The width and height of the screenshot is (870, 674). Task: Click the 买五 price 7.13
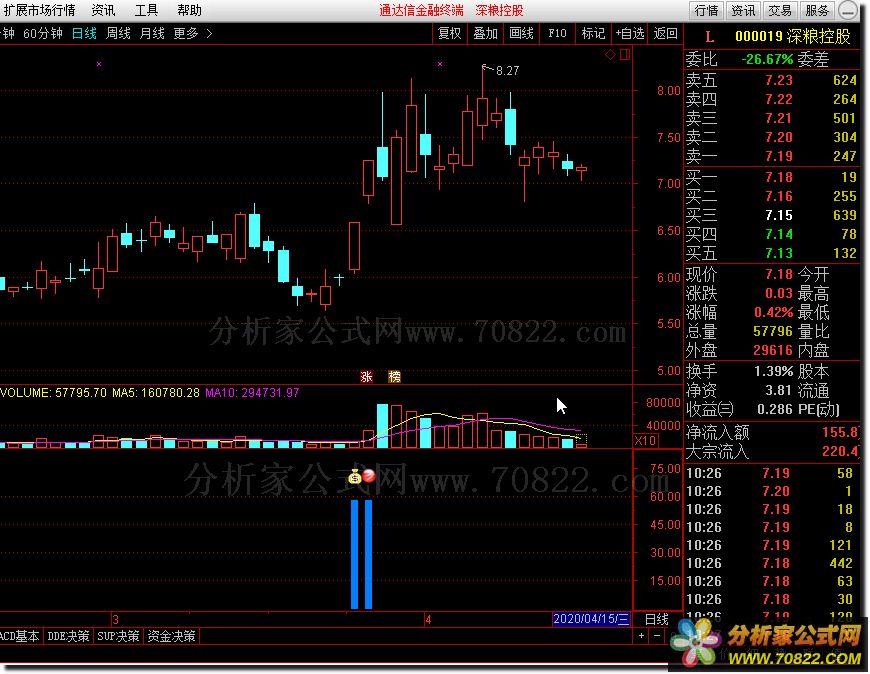point(779,254)
